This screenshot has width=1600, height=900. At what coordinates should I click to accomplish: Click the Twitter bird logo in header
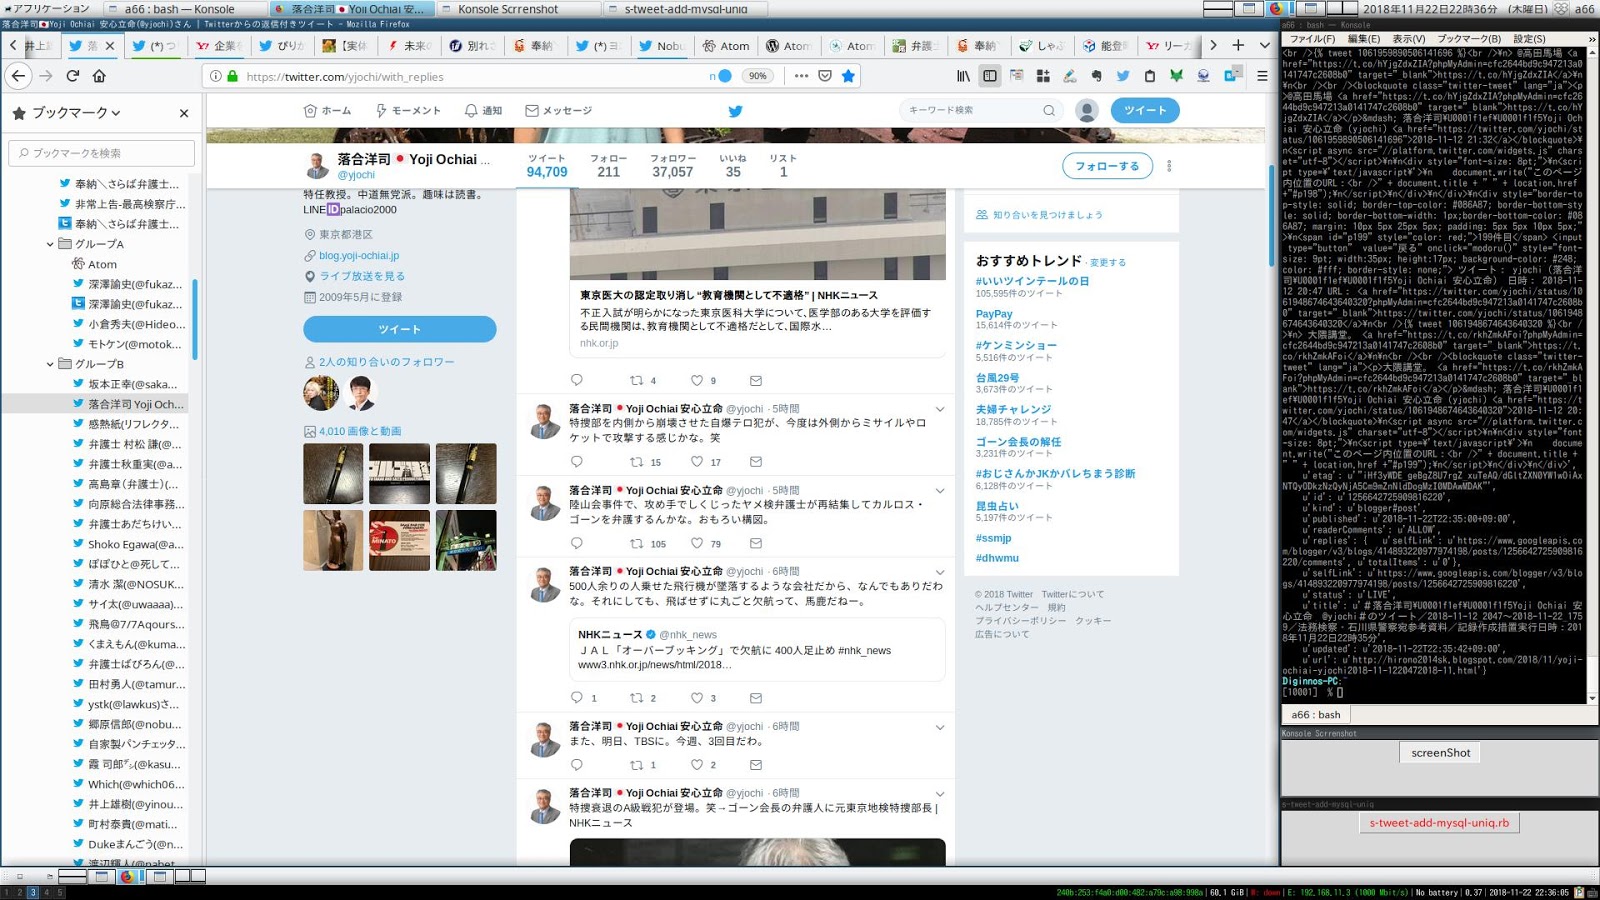point(735,111)
